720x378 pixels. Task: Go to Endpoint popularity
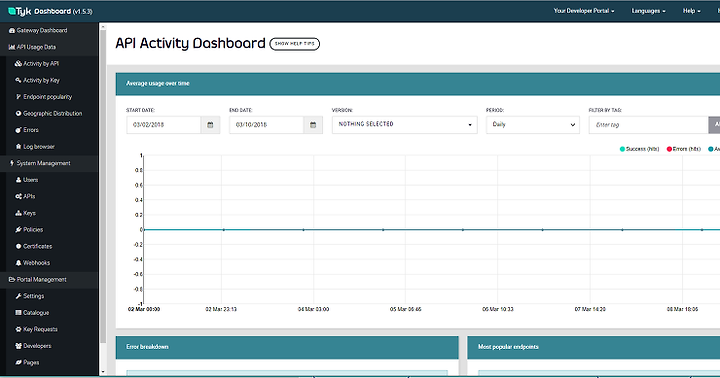click(48, 97)
